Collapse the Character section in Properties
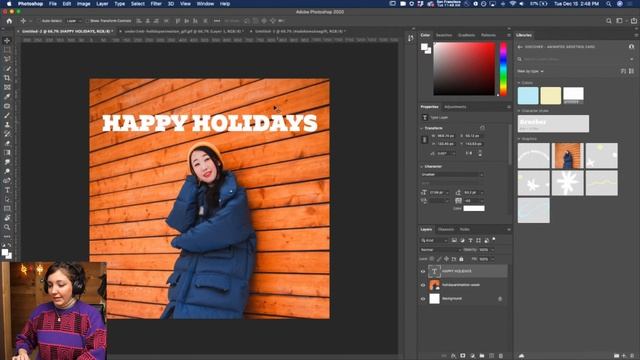The image size is (640, 360). (x=422, y=167)
